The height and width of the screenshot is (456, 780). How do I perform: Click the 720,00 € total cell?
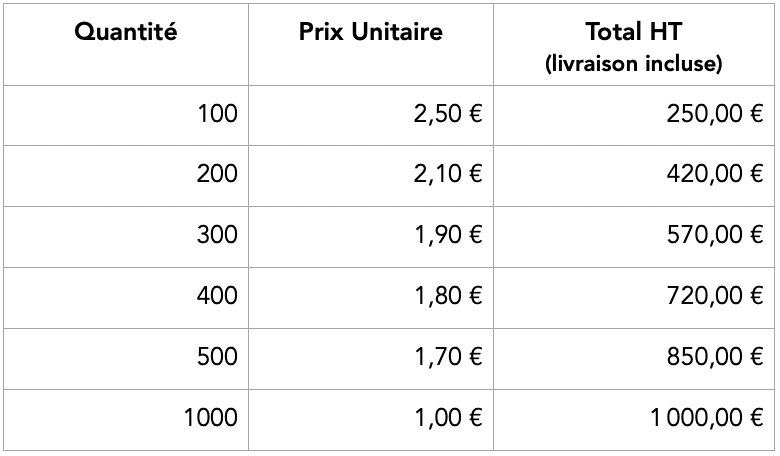(714, 296)
